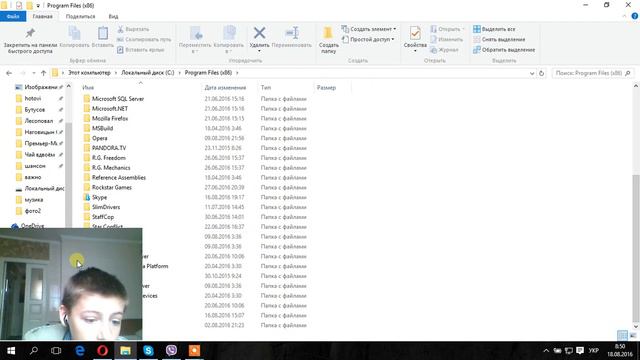Open Viber from the taskbar
Viewport: 640px width, 360px height.
pos(171,351)
